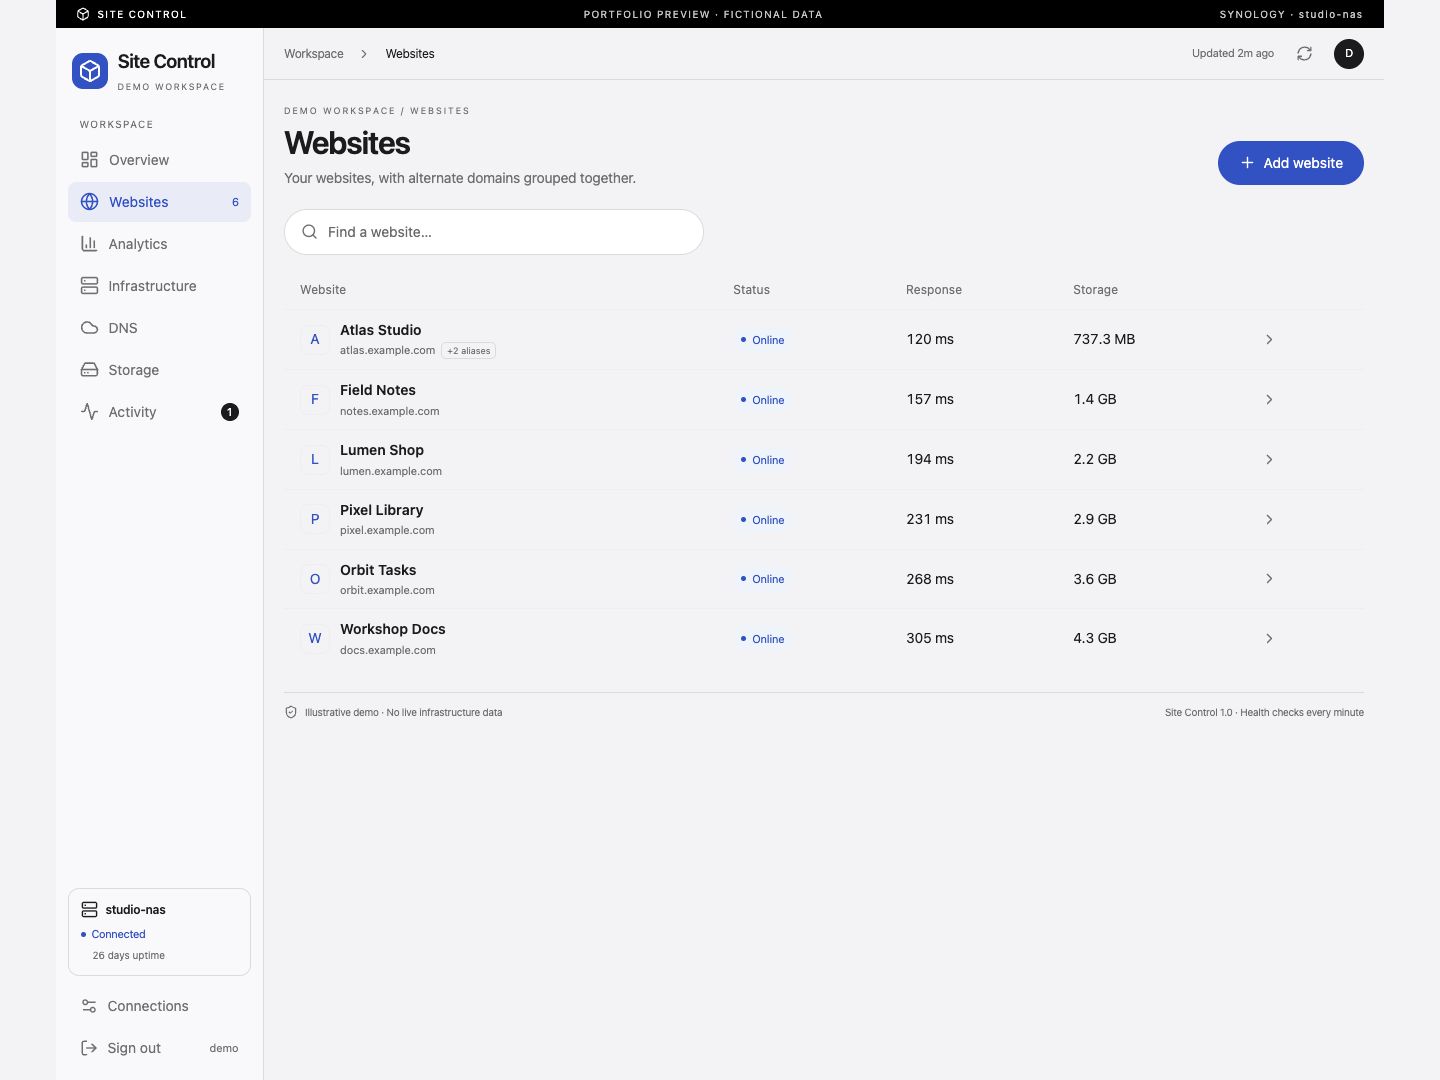Click the Infrastructure server icon
This screenshot has height=1080, width=1440.
tap(89, 286)
